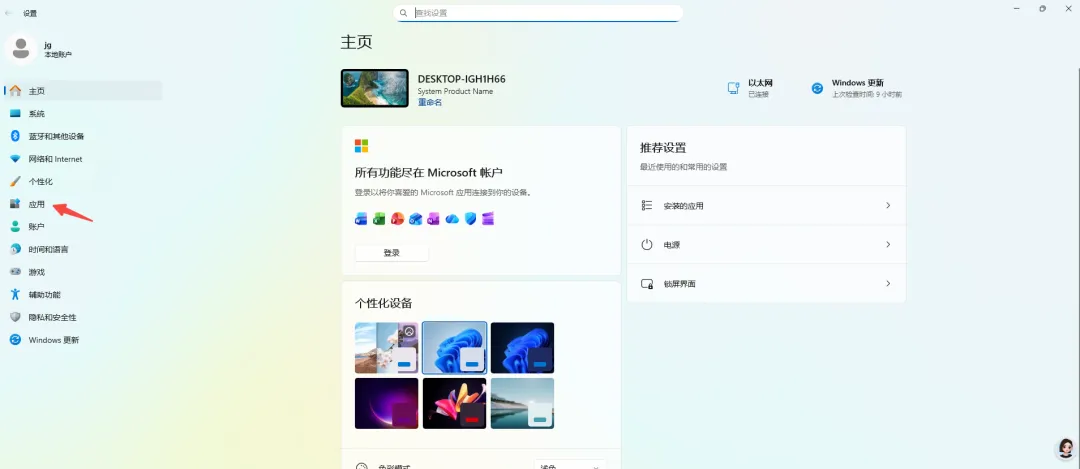Screen dimensions: 1080x469
Task: Expand the 锁屏界面 row chevron
Action: point(888,283)
